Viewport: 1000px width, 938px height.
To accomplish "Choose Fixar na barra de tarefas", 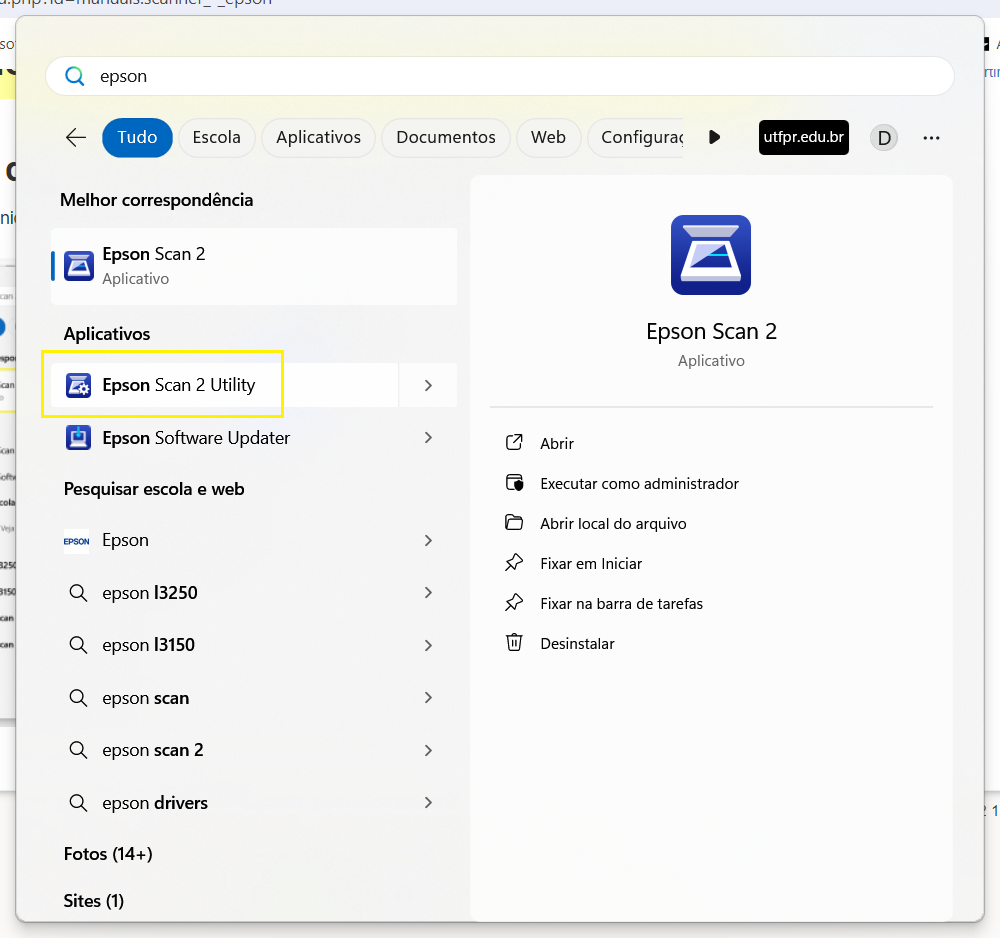I will [x=621, y=604].
